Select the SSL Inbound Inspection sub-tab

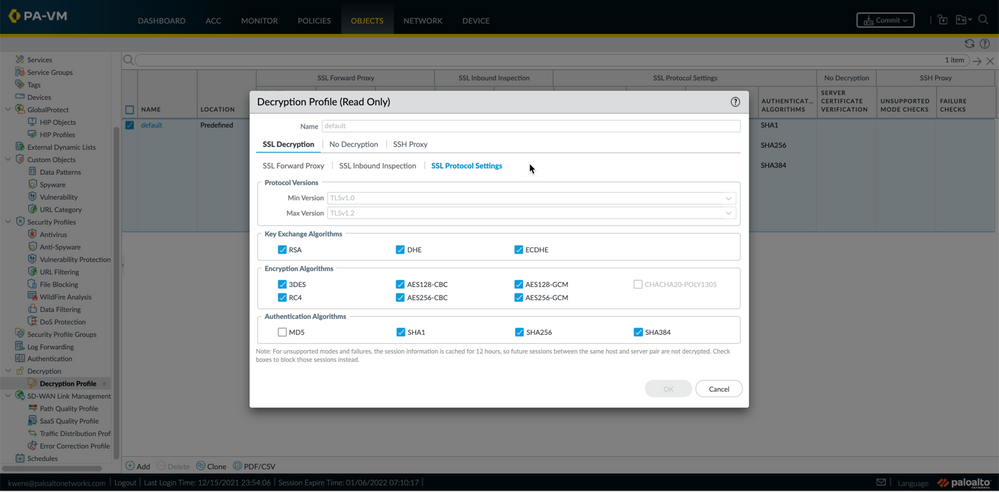pyautogui.click(x=377, y=166)
